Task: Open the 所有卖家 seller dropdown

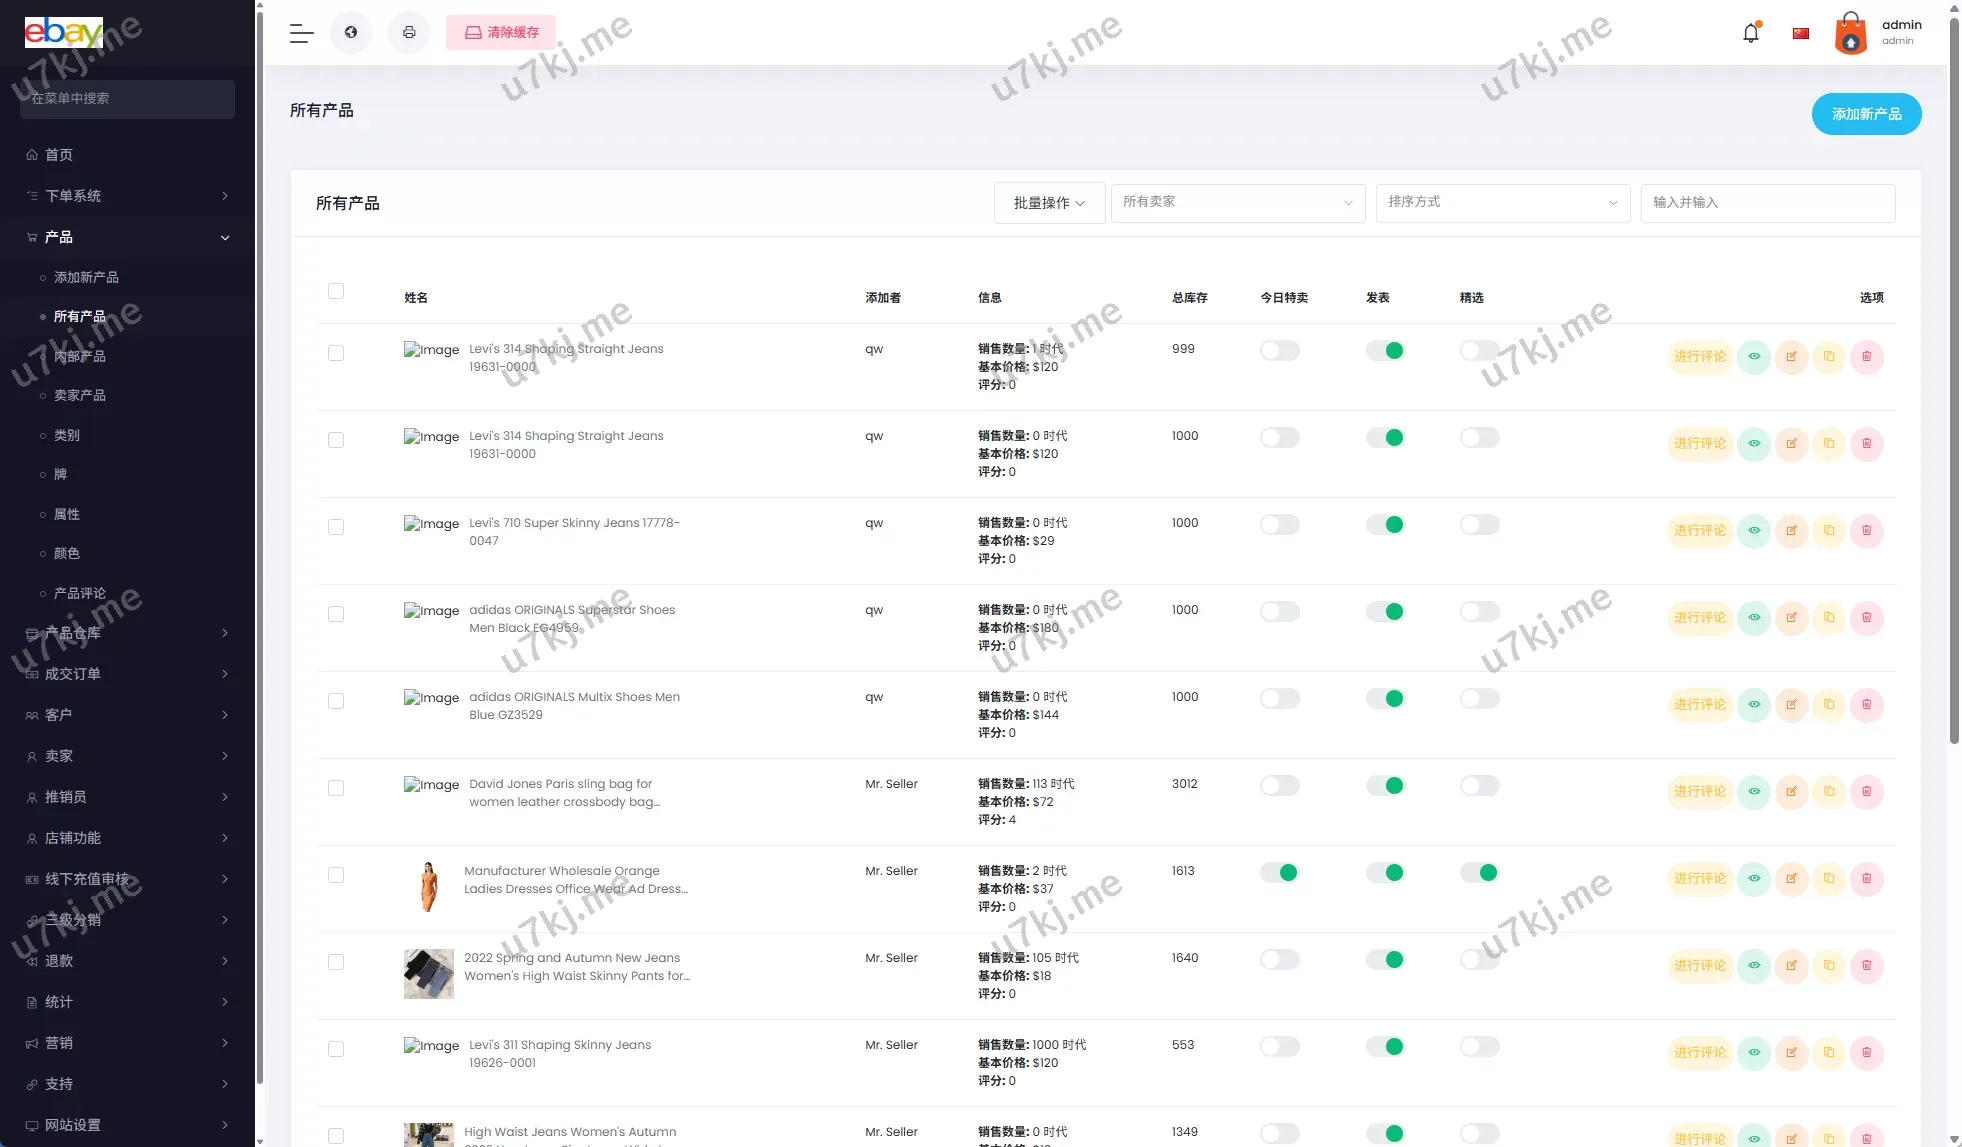Action: pos(1237,203)
